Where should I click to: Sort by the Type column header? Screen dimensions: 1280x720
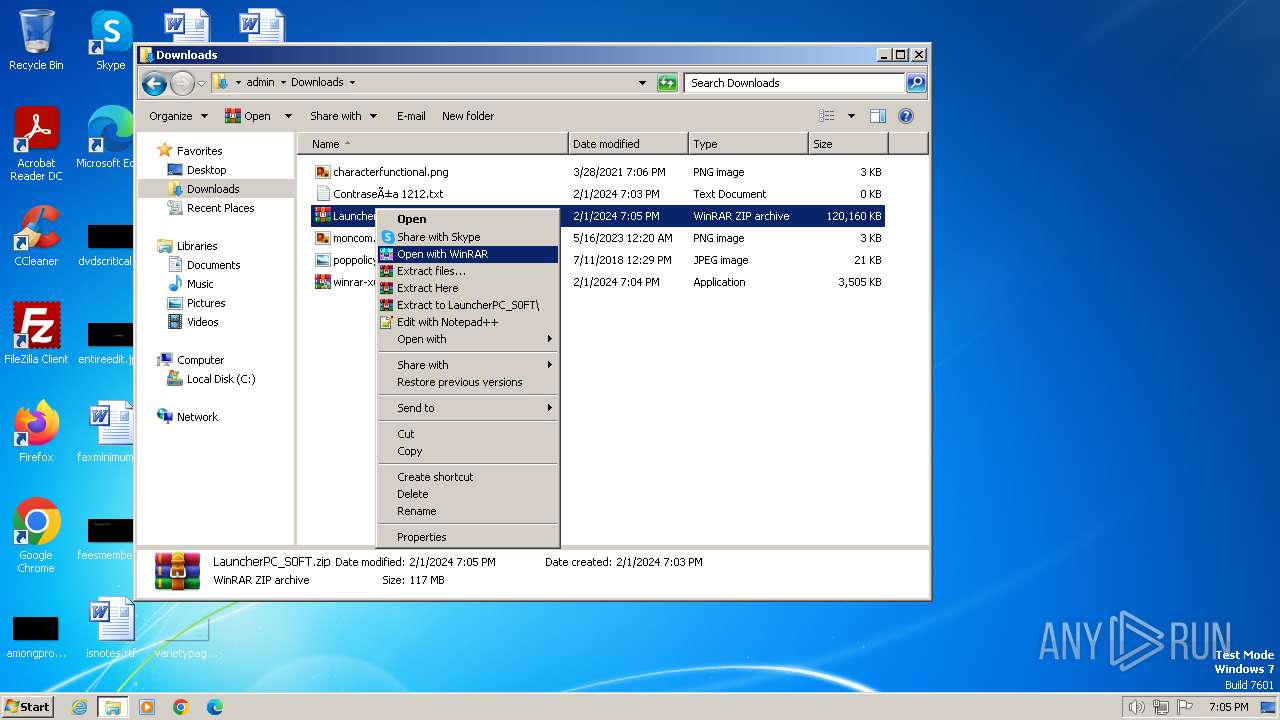coord(748,144)
